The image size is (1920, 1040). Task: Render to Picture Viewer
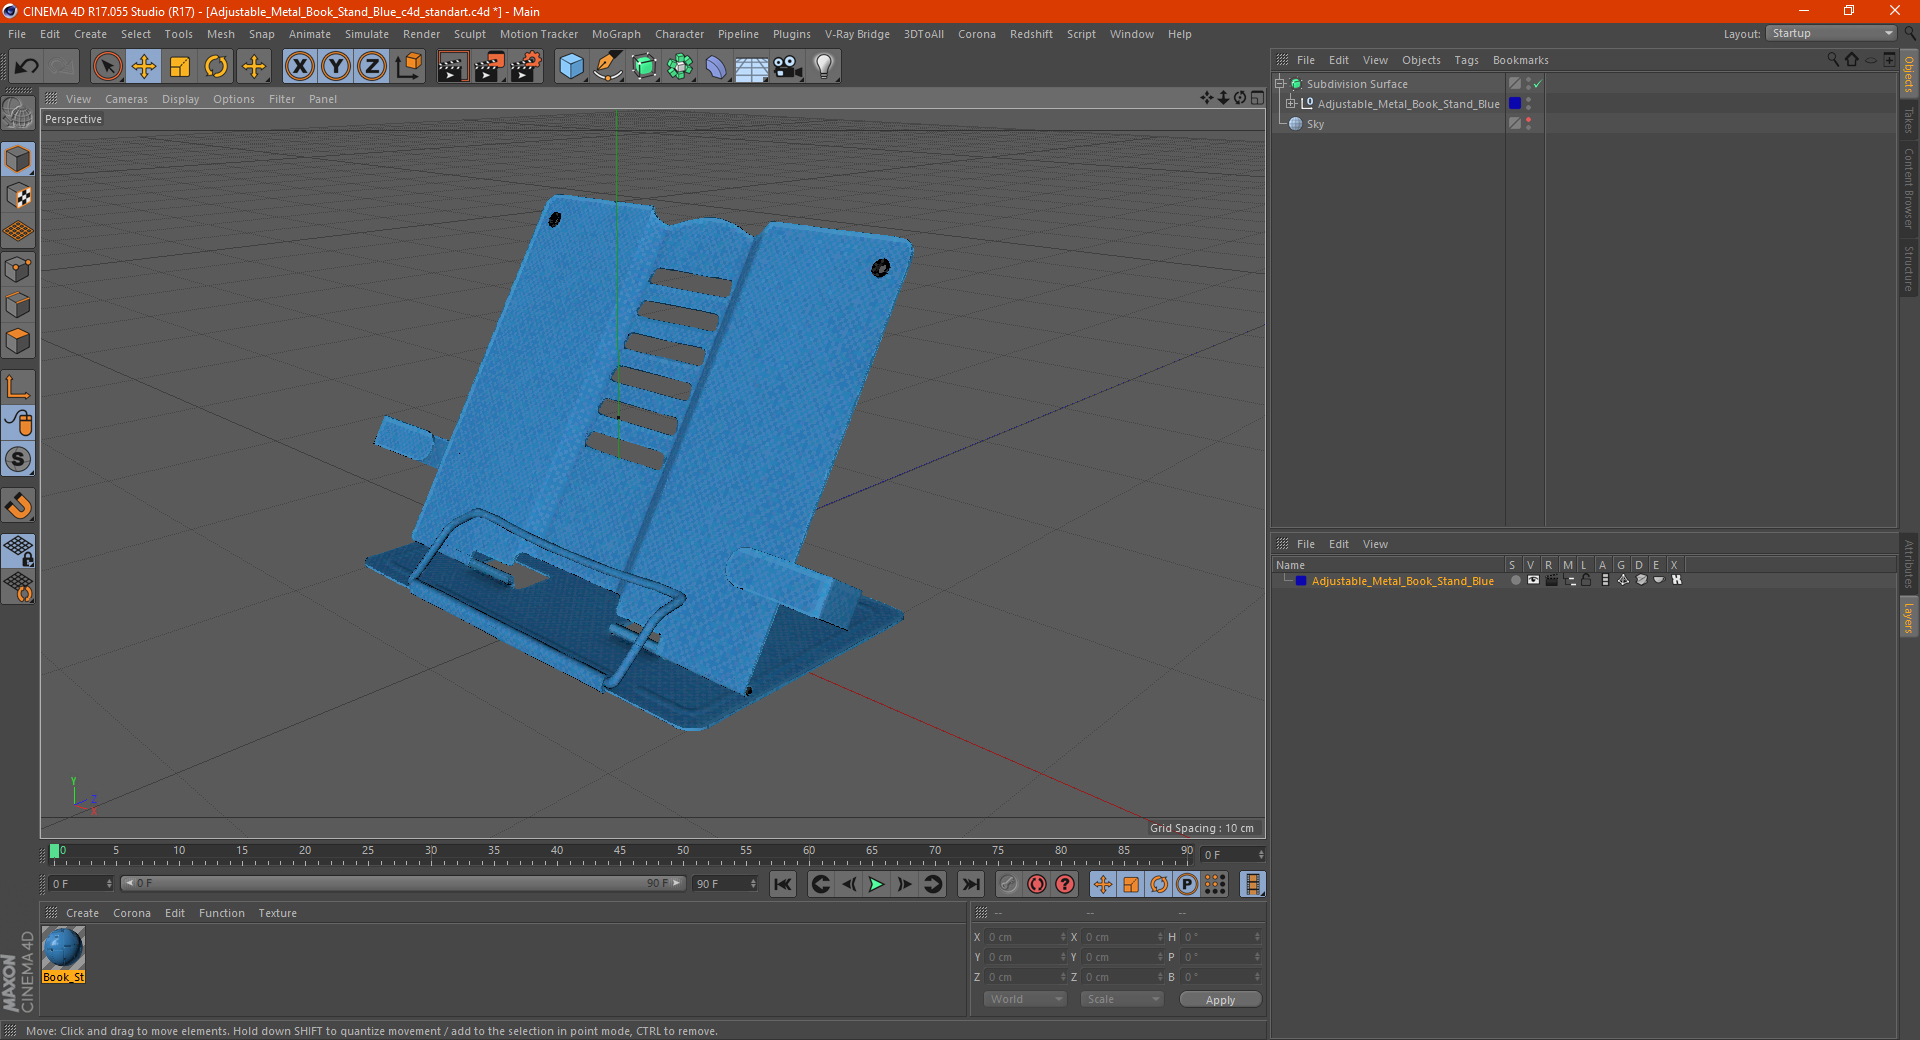(x=489, y=67)
